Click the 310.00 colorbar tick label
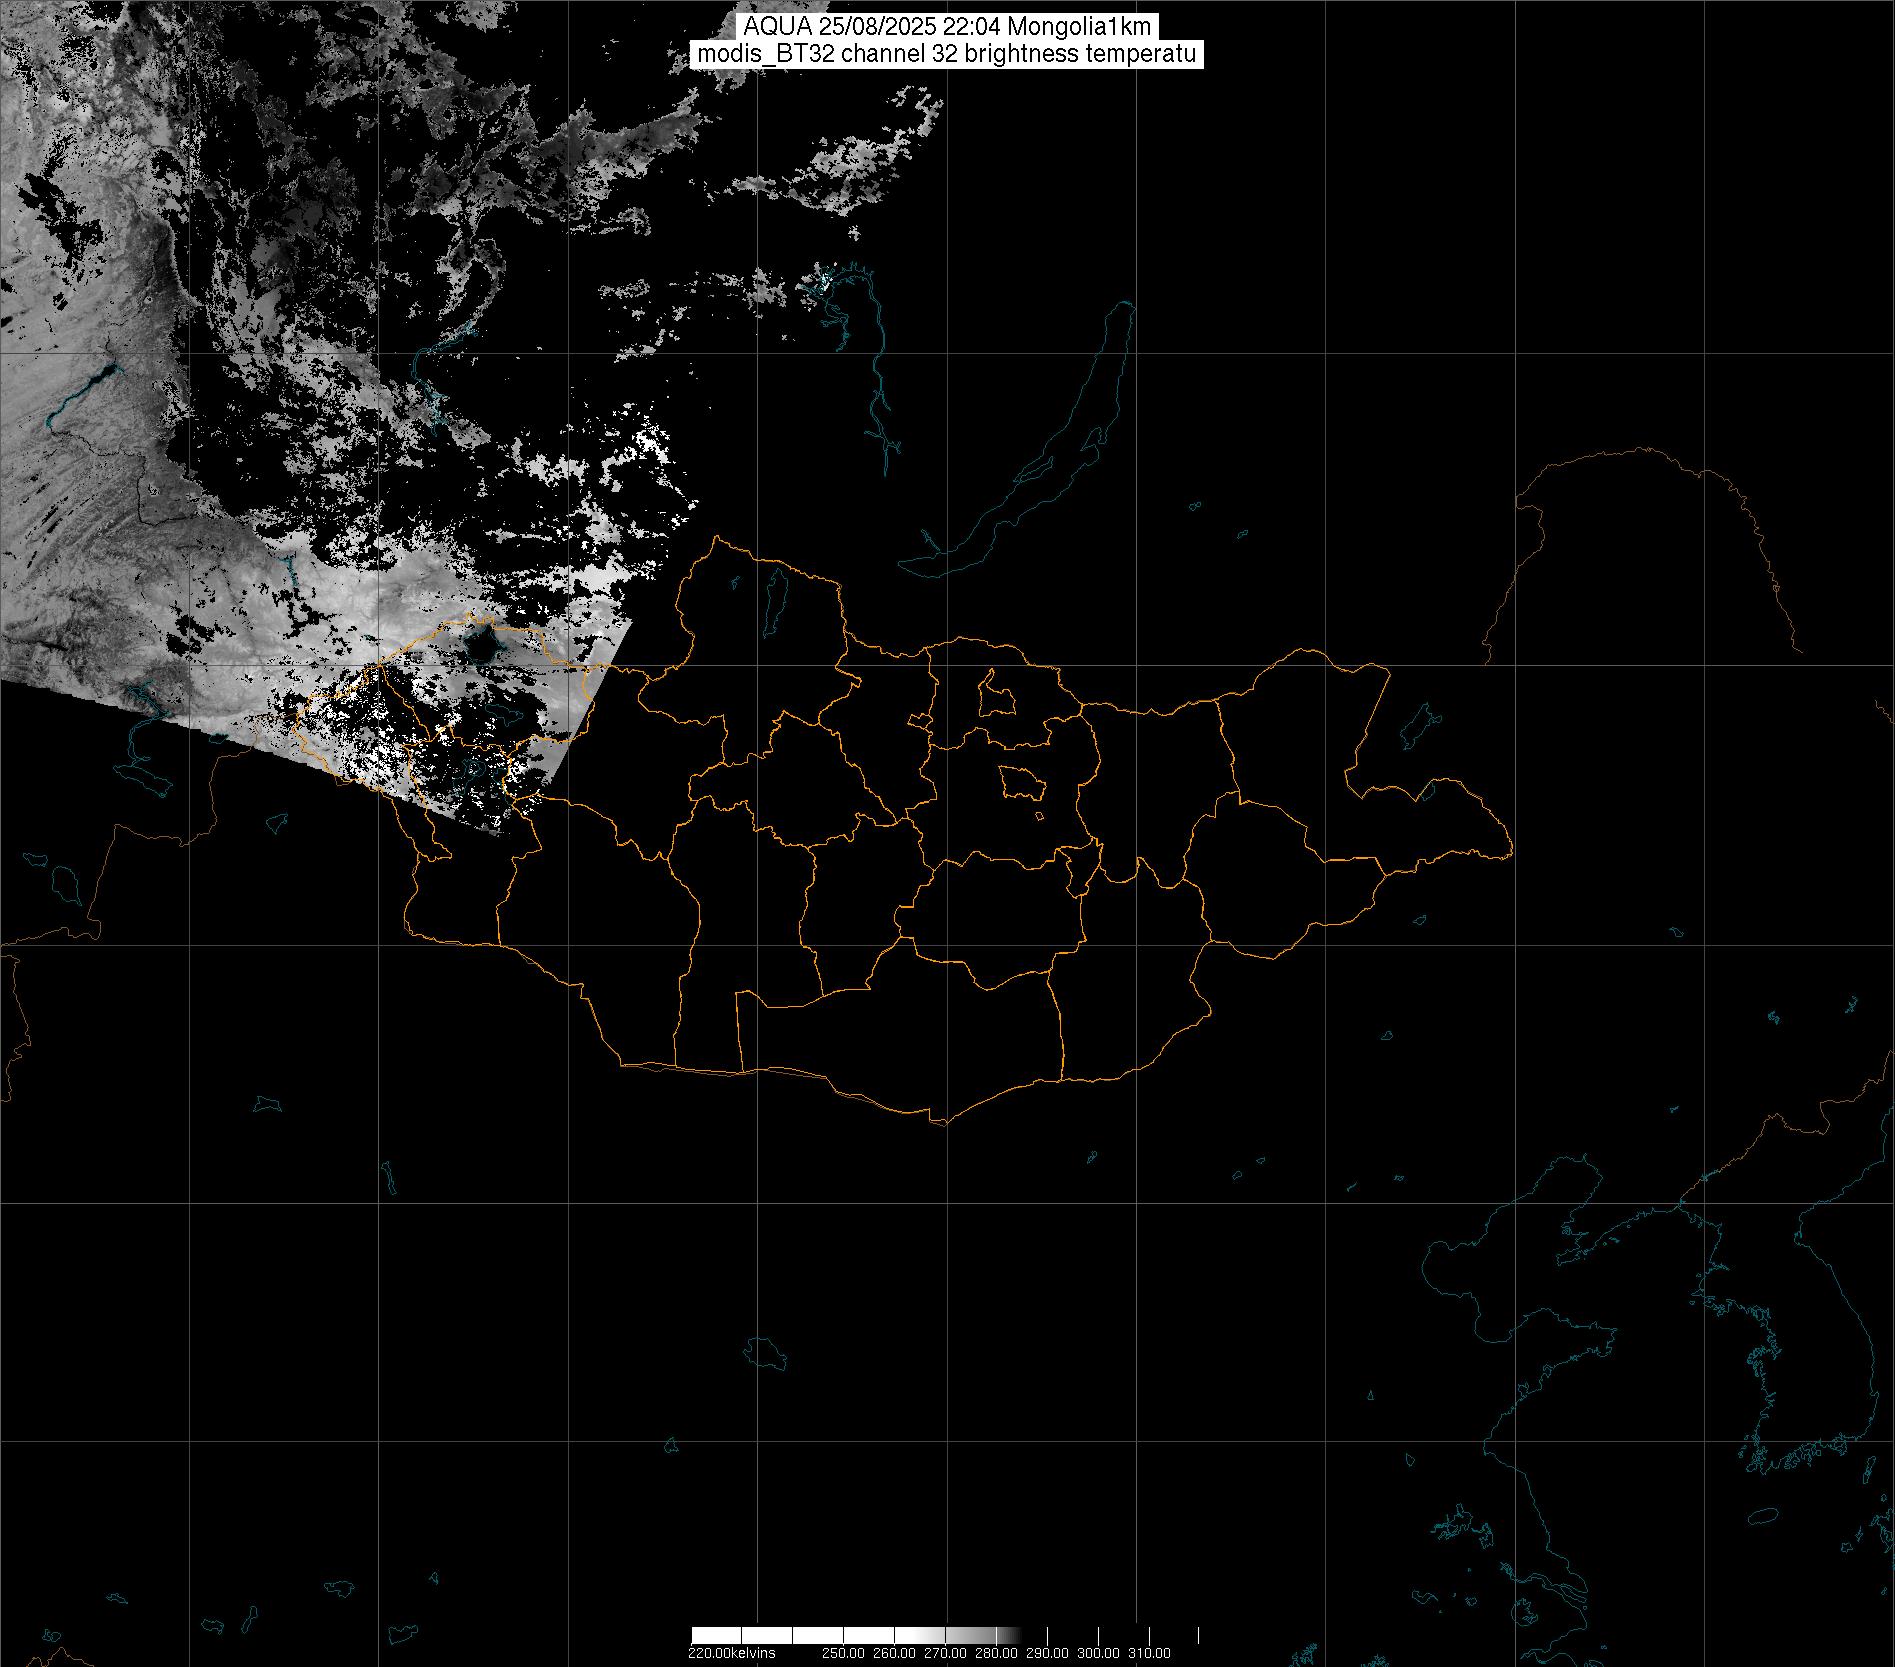Screen dimensions: 1895x1667 (x=1149, y=1653)
